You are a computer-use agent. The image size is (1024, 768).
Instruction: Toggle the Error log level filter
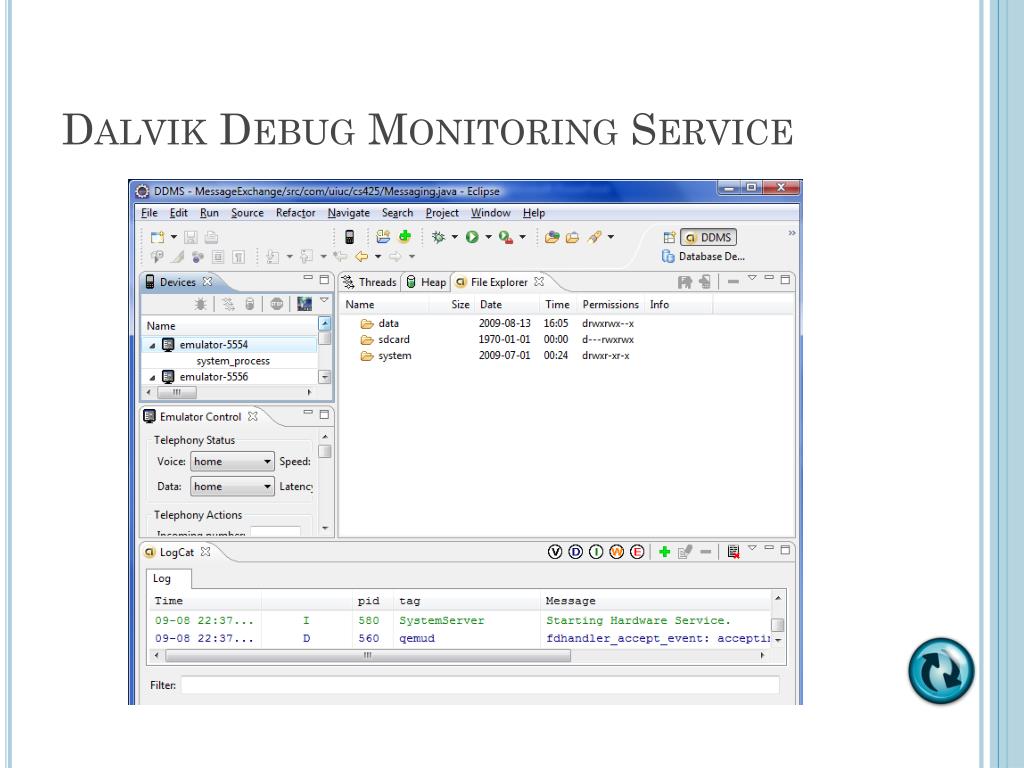click(x=637, y=552)
